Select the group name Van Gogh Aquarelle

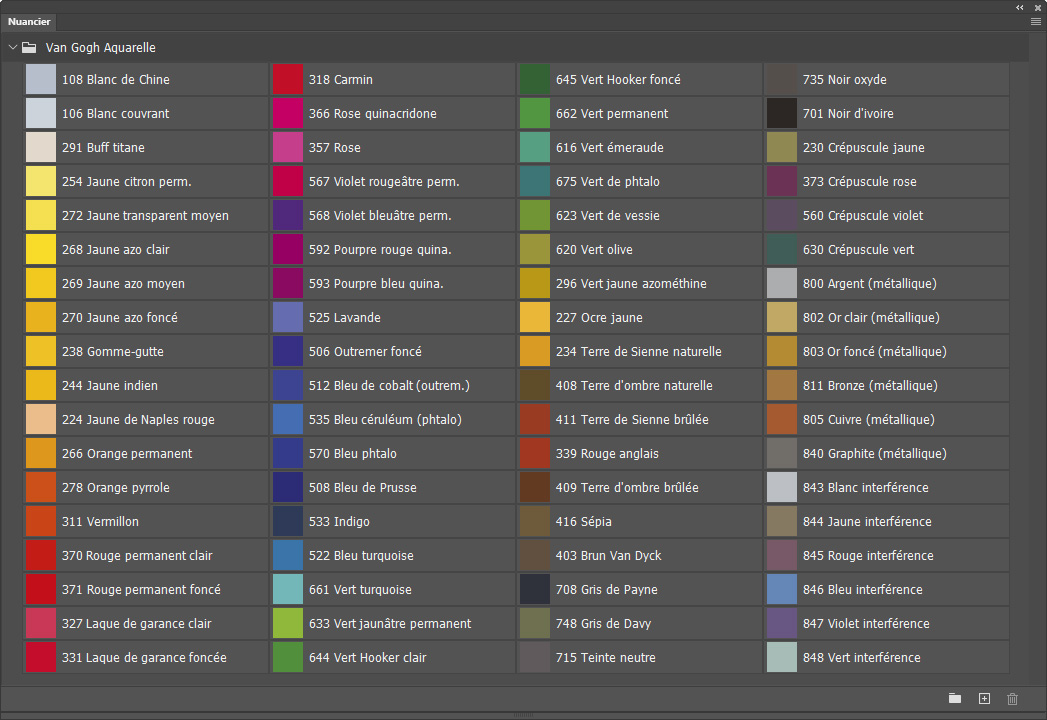click(100, 47)
